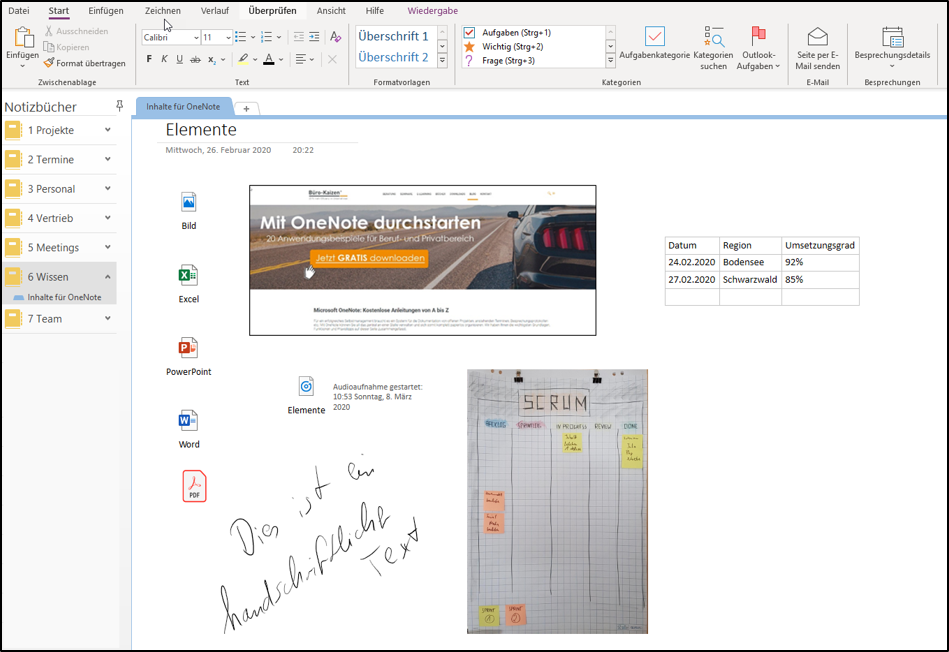Open the highlight color dropdown arrow
949x652 pixels.
(x=255, y=59)
